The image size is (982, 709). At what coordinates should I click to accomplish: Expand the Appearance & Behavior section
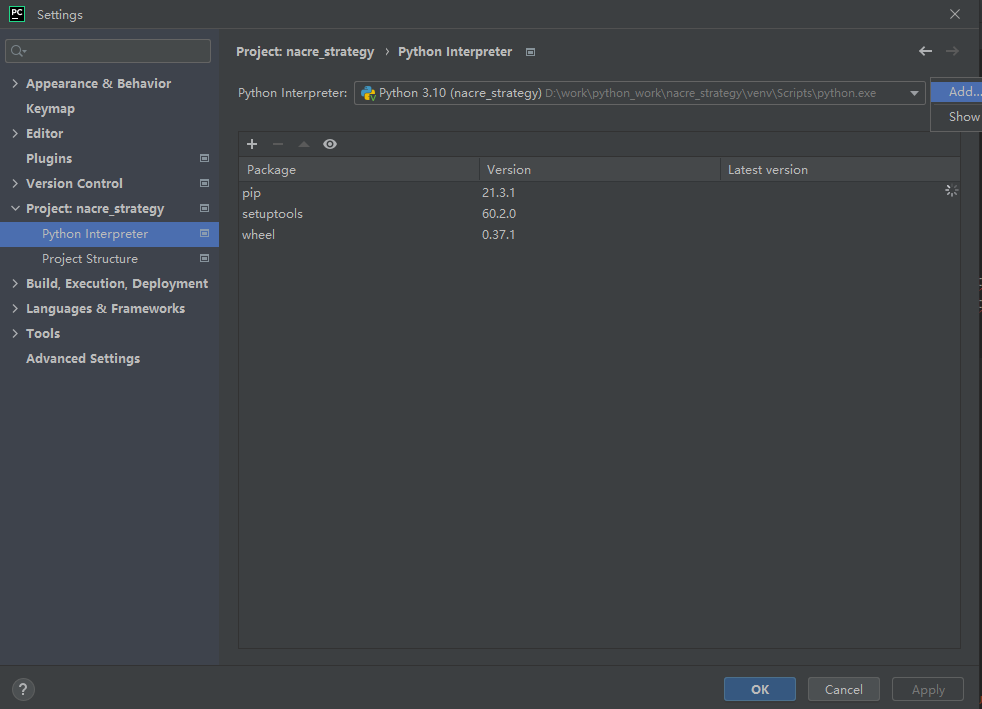coord(15,83)
